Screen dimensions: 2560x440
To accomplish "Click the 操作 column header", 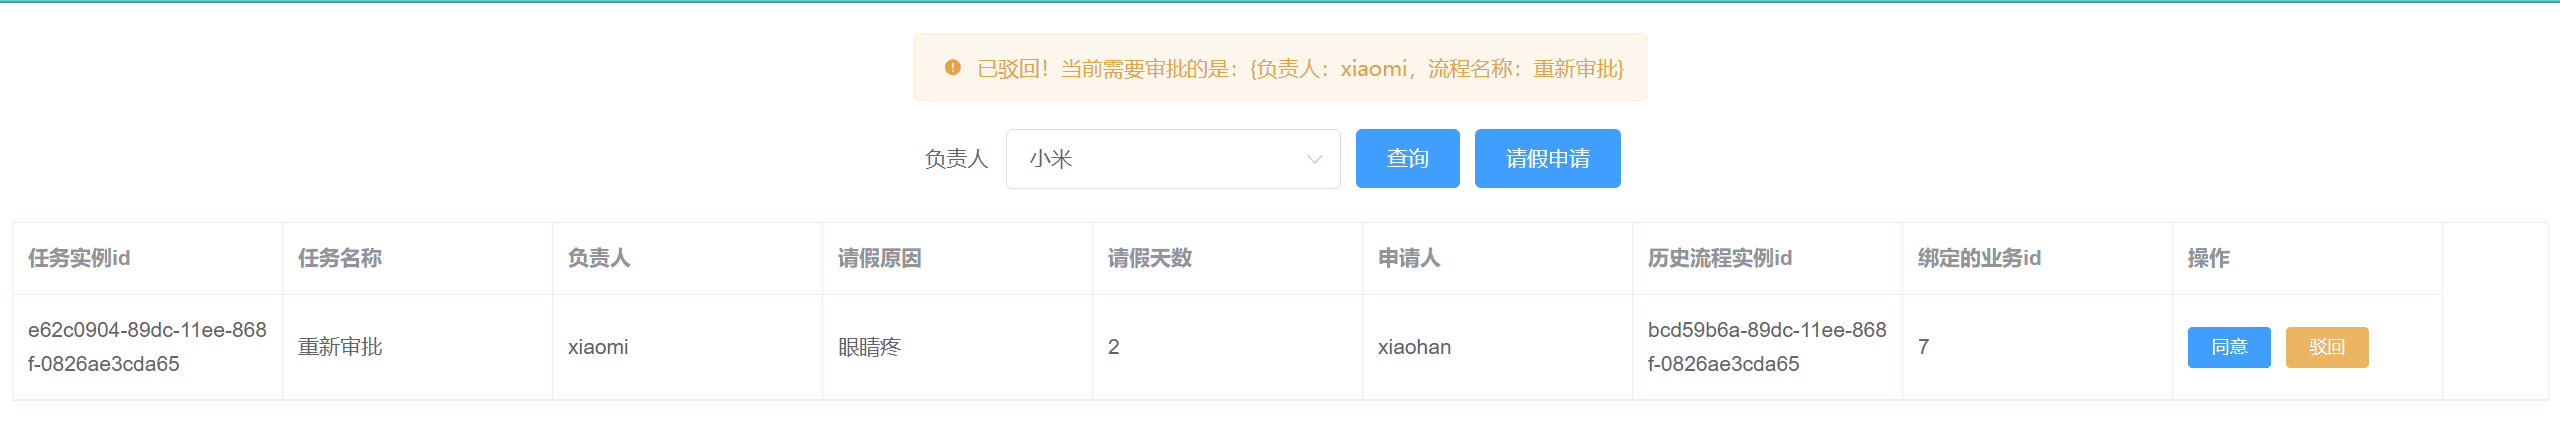I will (x=2209, y=258).
